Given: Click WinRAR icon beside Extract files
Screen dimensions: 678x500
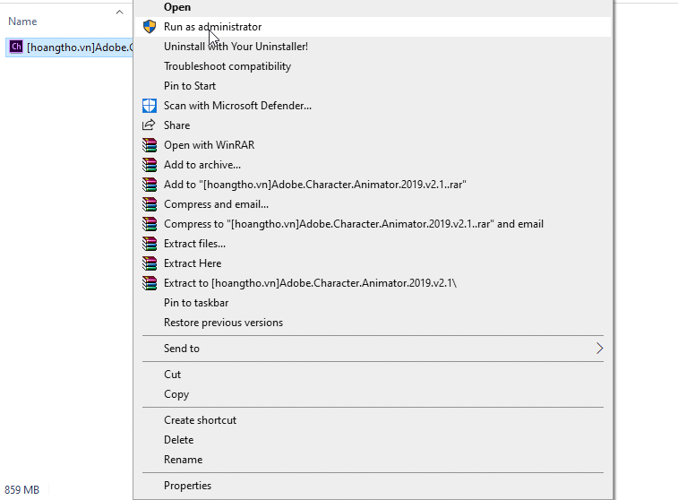Looking at the screenshot, I should (x=150, y=244).
